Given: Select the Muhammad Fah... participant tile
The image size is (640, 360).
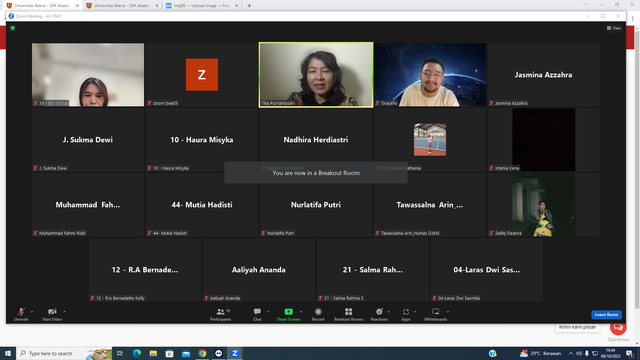Looking at the screenshot, I should (x=88, y=204).
